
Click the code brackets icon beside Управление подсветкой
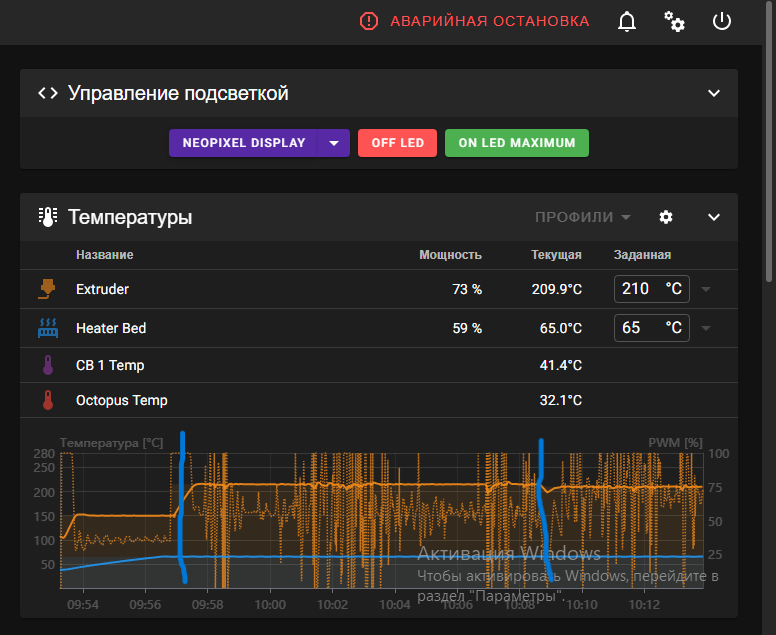pyautogui.click(x=48, y=93)
